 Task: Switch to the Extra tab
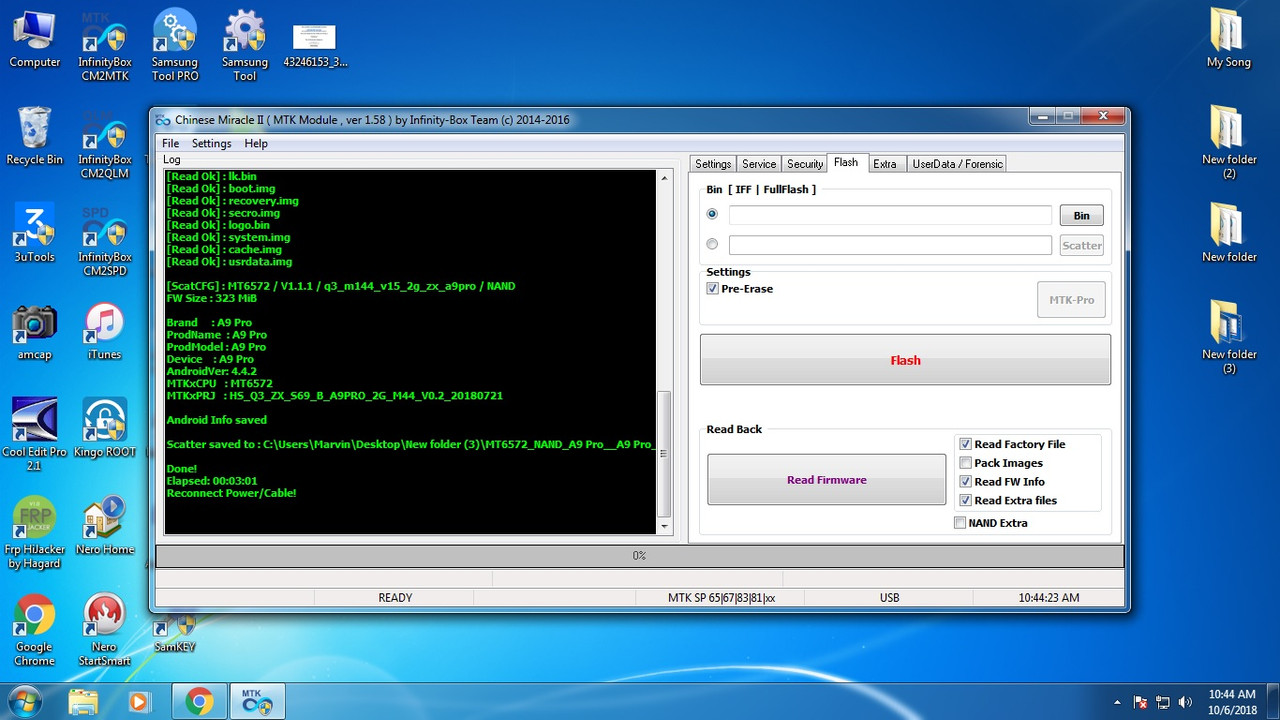pyautogui.click(x=885, y=164)
